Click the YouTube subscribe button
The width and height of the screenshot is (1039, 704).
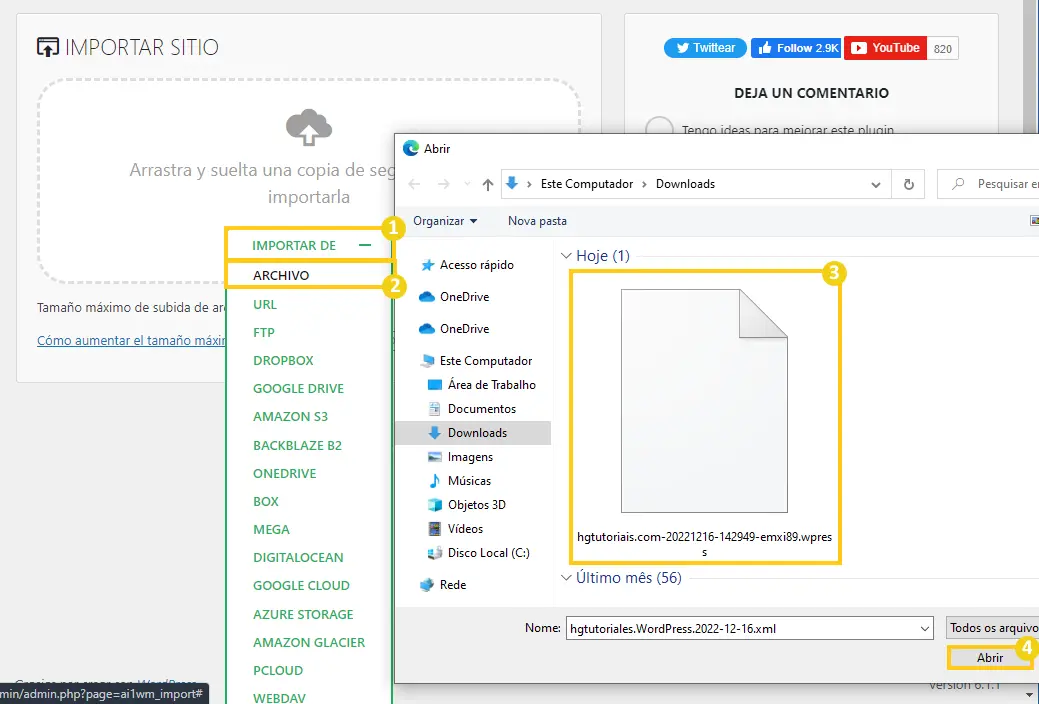885,48
